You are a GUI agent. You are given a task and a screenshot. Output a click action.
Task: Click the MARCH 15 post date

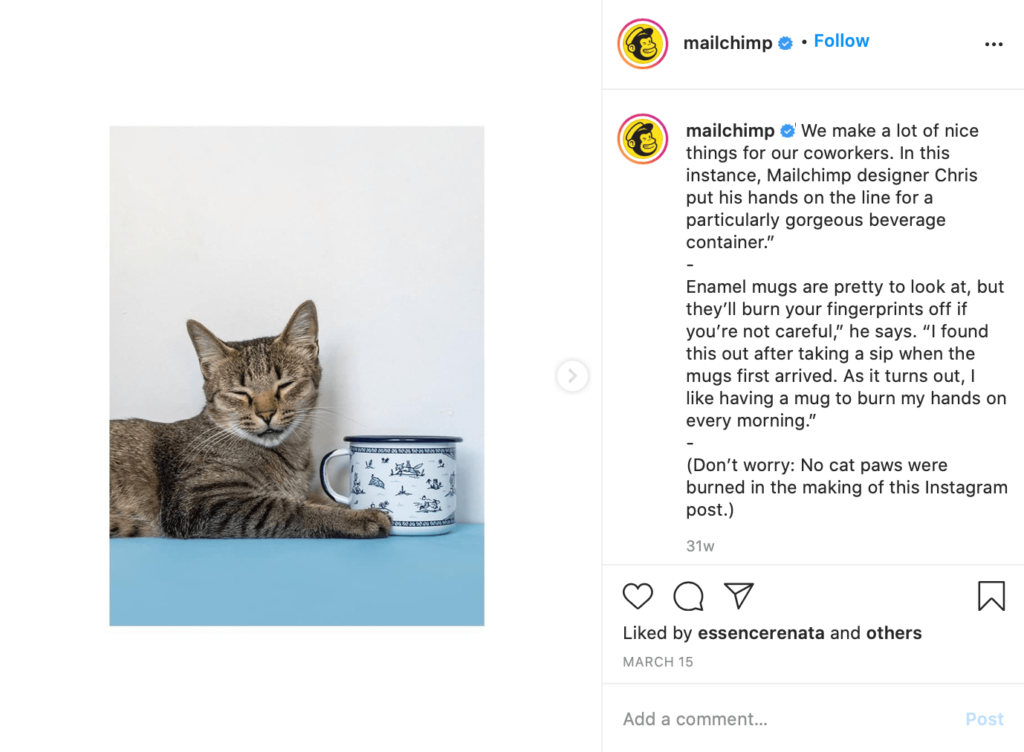658,661
